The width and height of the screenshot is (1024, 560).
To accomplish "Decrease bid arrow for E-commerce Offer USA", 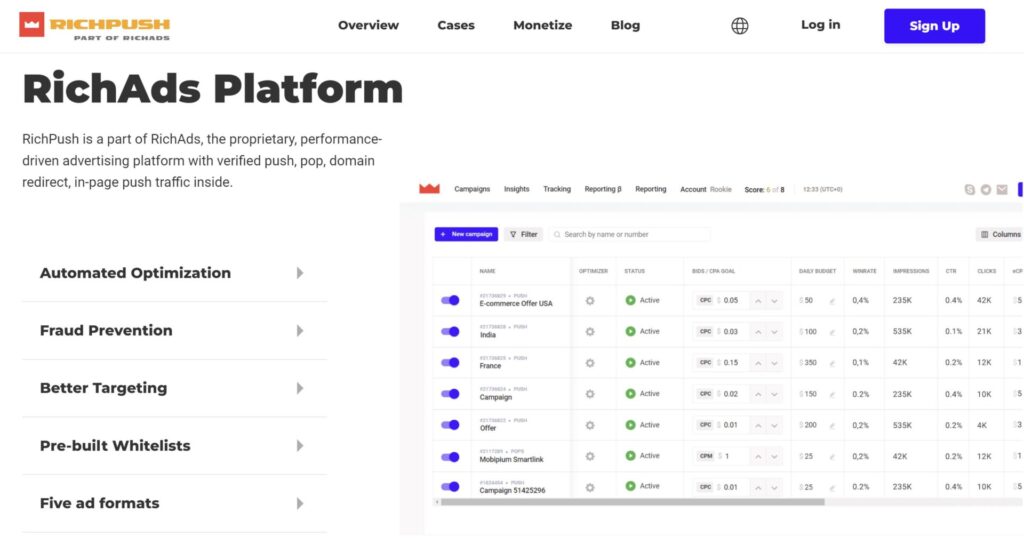I will point(775,301).
